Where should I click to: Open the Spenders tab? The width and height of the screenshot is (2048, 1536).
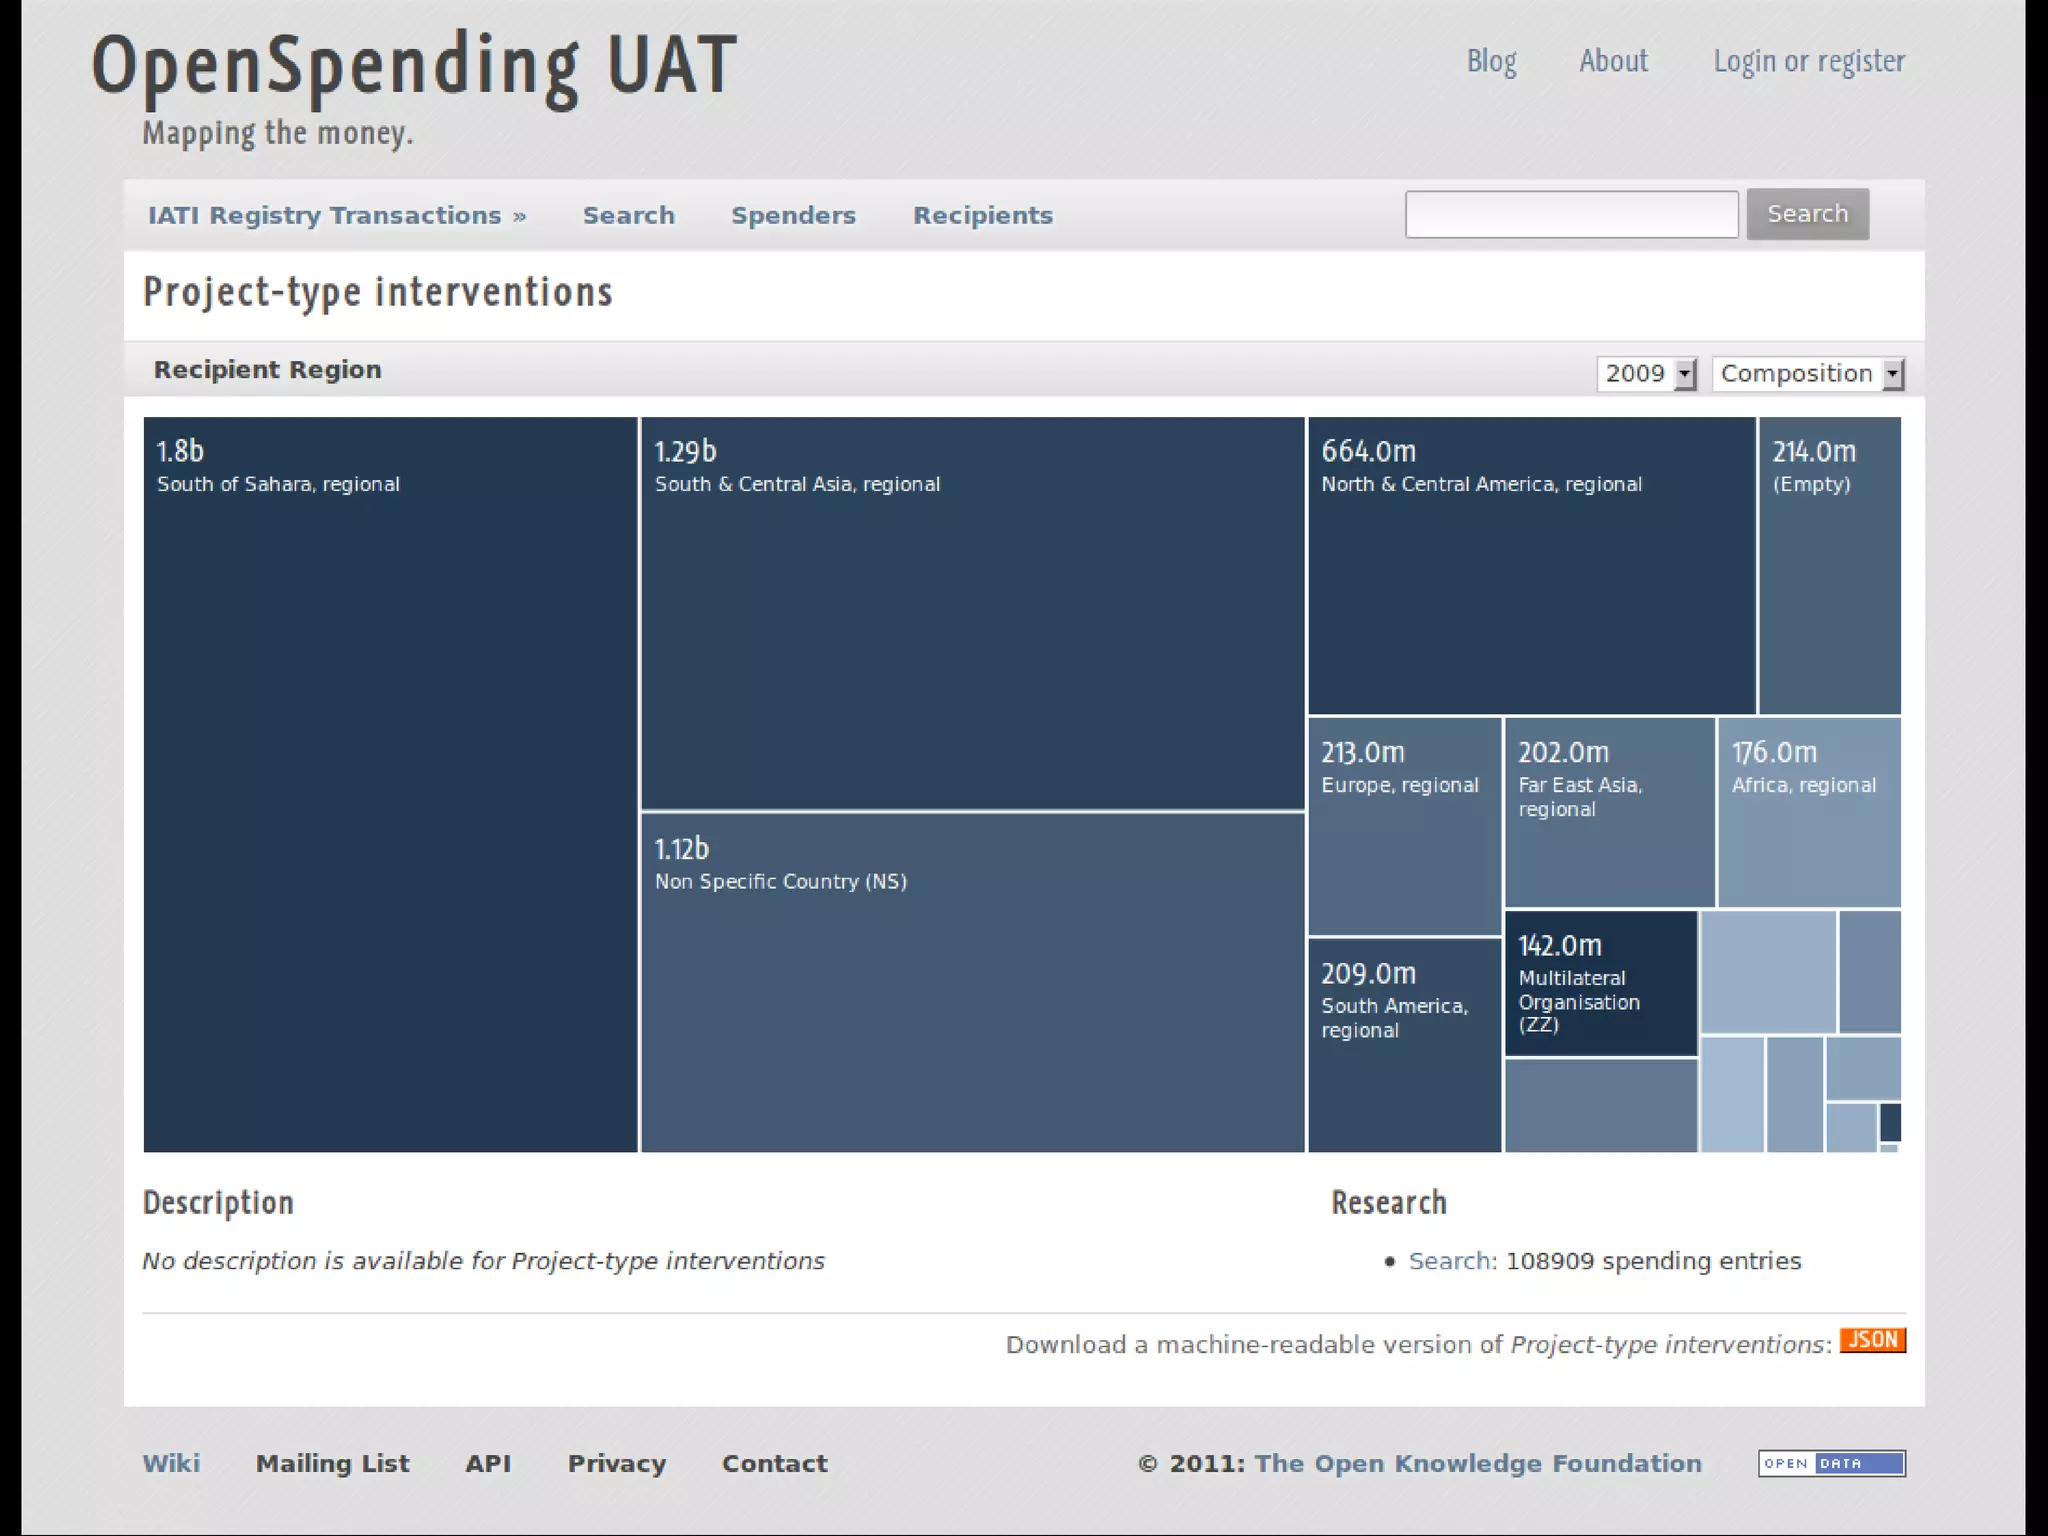tap(793, 216)
